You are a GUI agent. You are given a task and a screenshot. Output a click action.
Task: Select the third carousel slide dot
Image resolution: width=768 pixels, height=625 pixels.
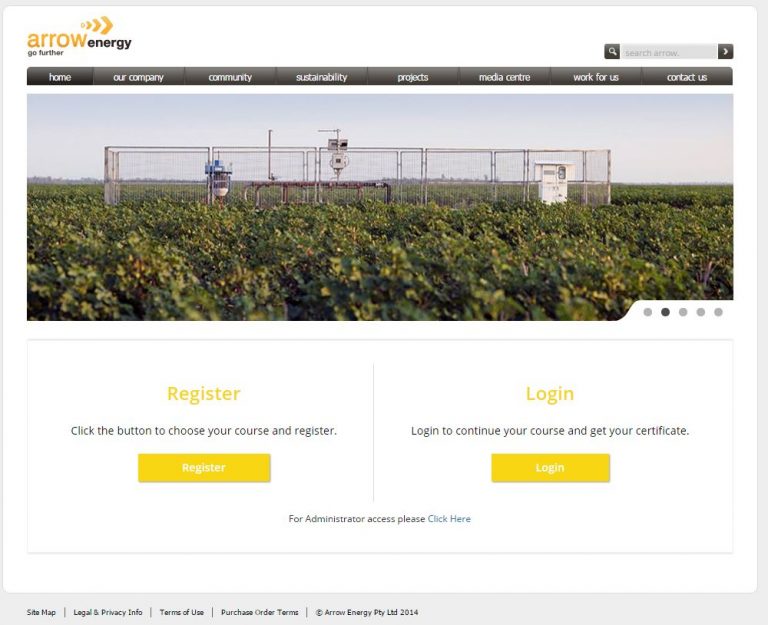[683, 312]
